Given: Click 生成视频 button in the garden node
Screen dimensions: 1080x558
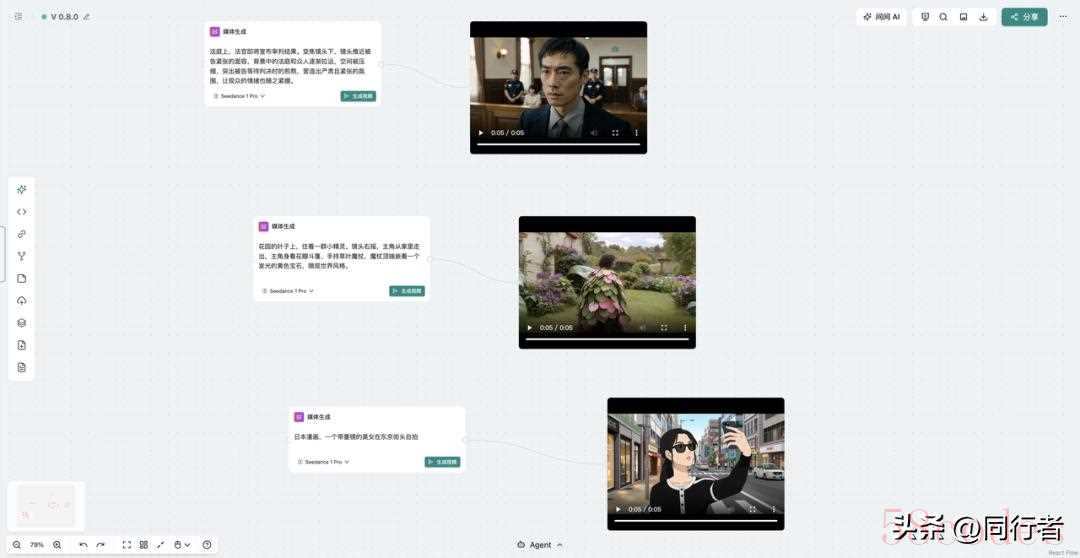Looking at the screenshot, I should pos(407,291).
